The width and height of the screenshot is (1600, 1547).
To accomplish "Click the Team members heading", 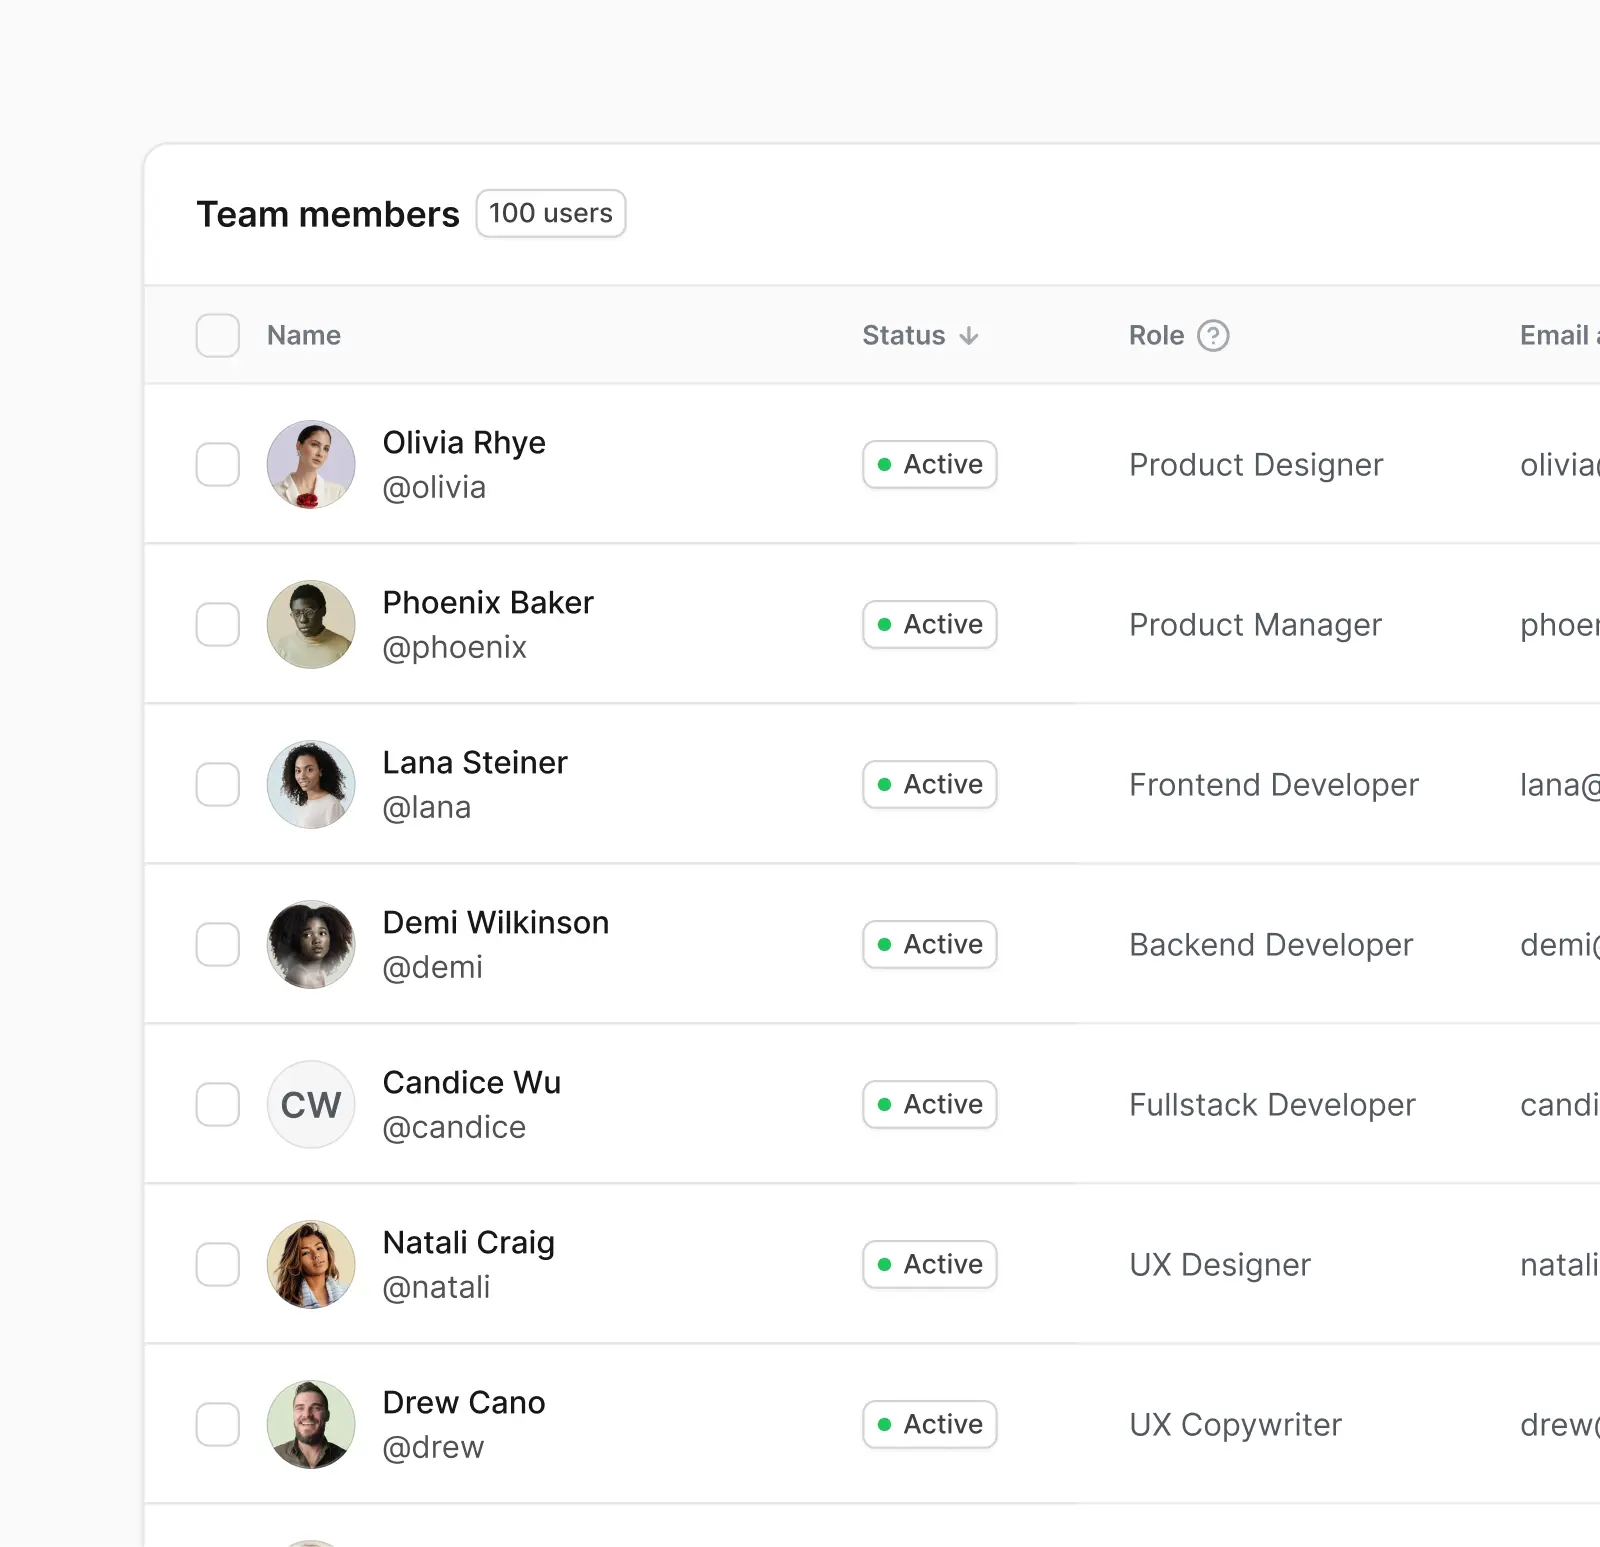I will point(328,213).
